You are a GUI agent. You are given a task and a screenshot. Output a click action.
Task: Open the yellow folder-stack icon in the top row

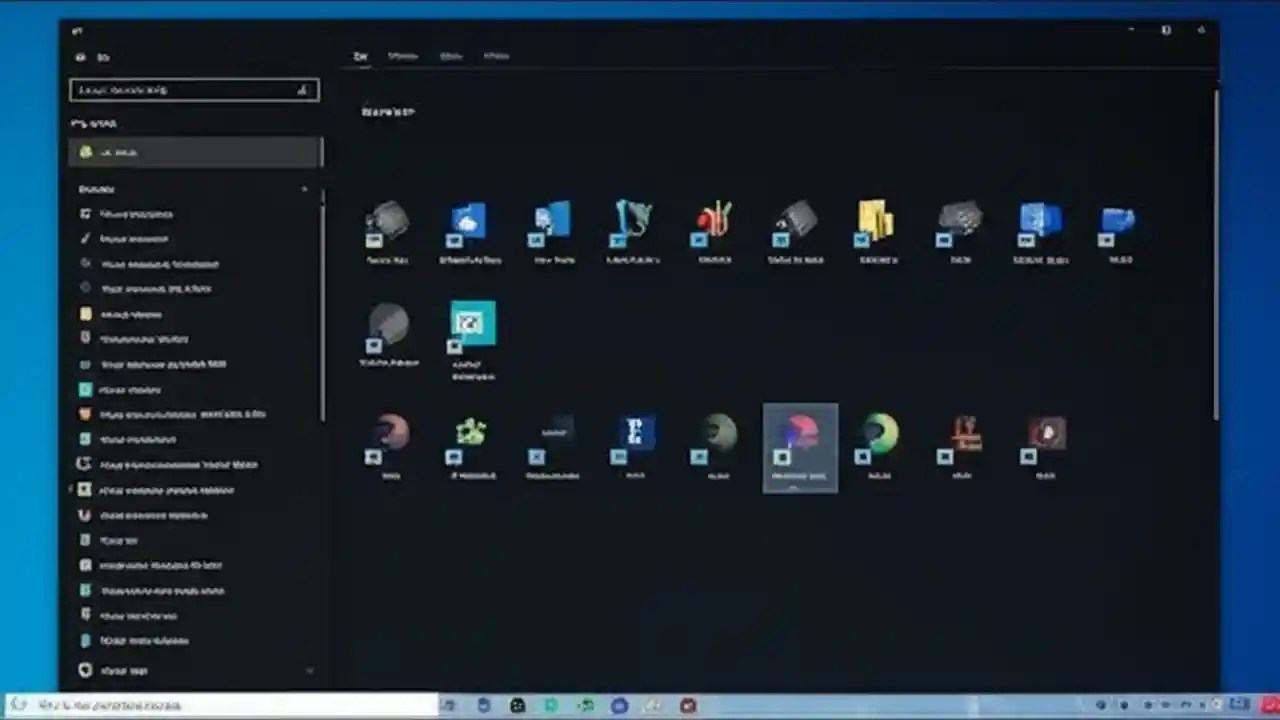pyautogui.click(x=877, y=222)
